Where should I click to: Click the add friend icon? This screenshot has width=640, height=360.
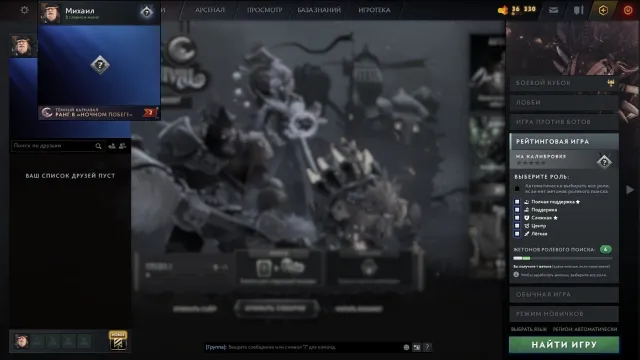click(111, 146)
